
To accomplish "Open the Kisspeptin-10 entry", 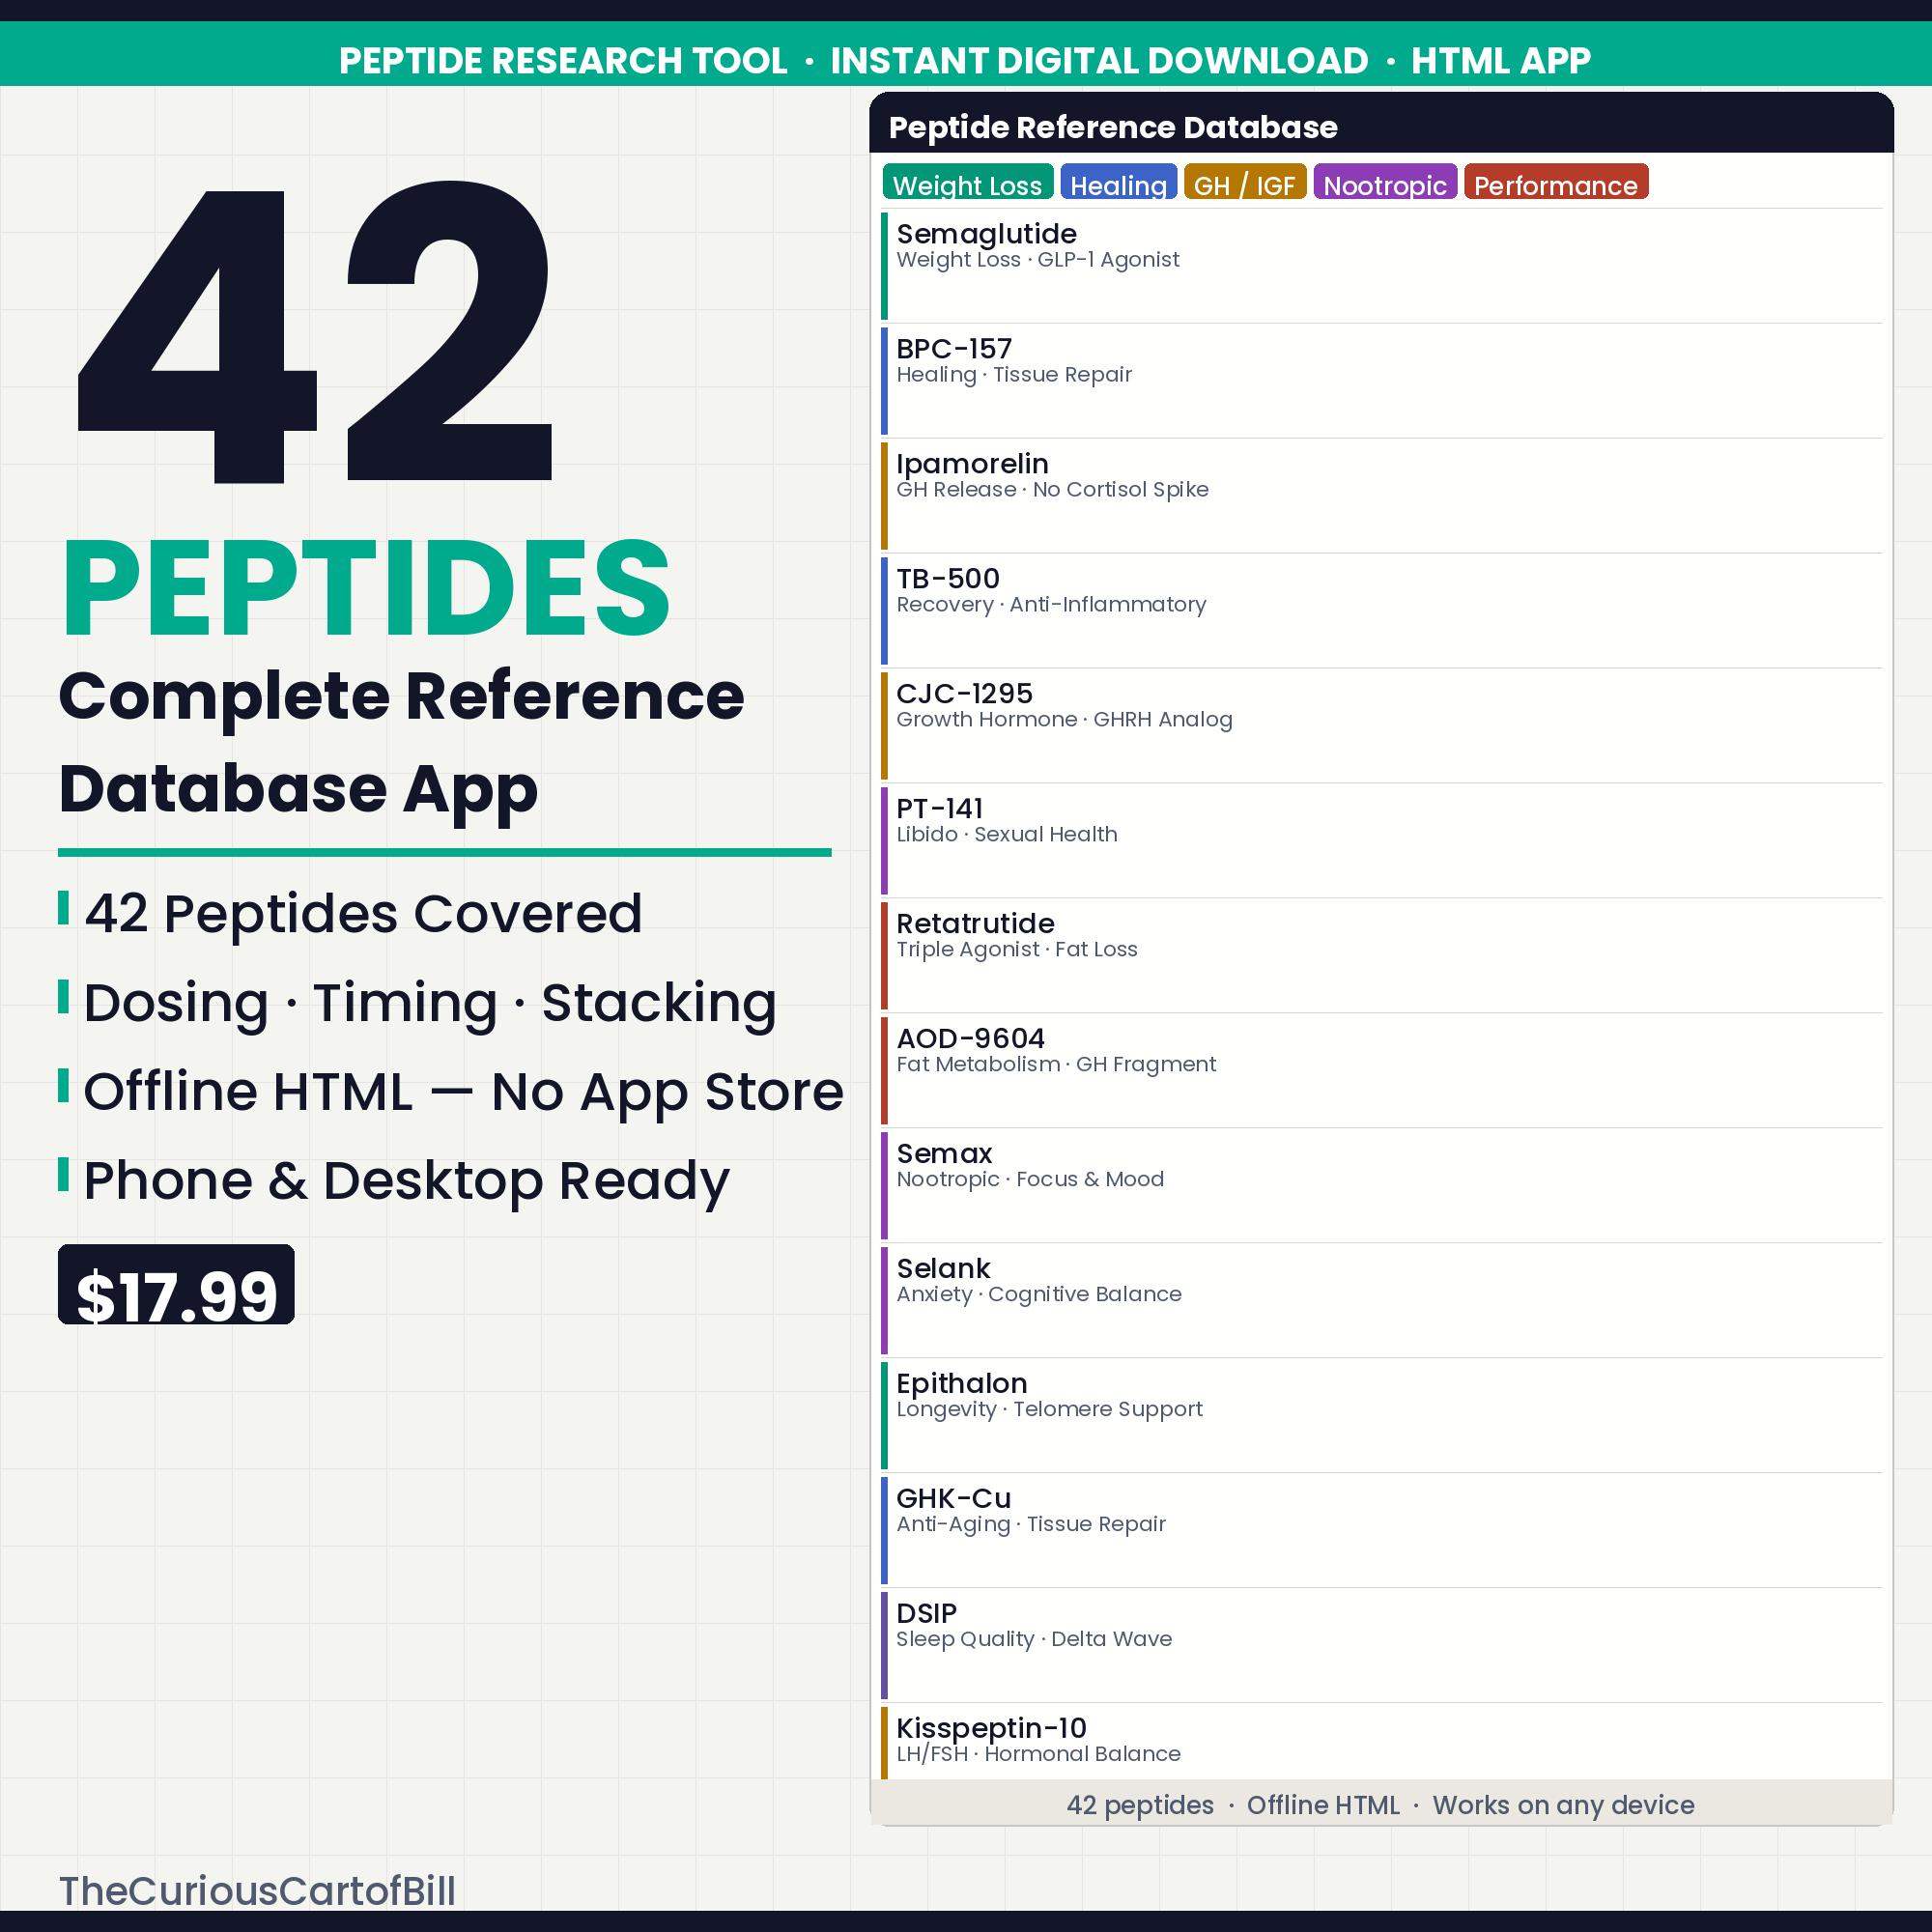I will pyautogui.click(x=1381, y=1743).
